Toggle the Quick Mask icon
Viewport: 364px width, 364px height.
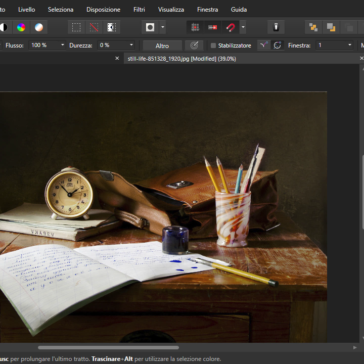pos(150,27)
